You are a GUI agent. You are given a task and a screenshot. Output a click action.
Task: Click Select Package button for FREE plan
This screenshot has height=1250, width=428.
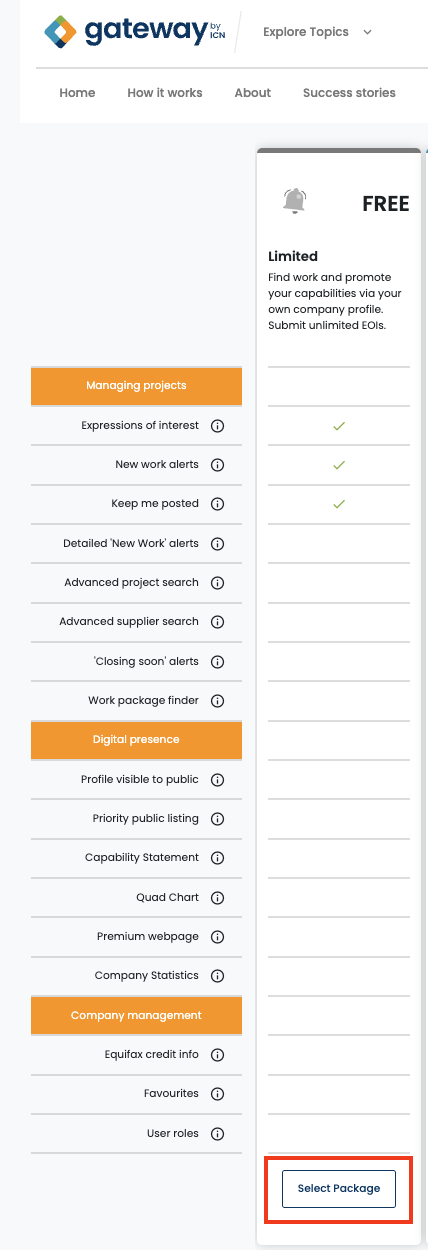339,1188
